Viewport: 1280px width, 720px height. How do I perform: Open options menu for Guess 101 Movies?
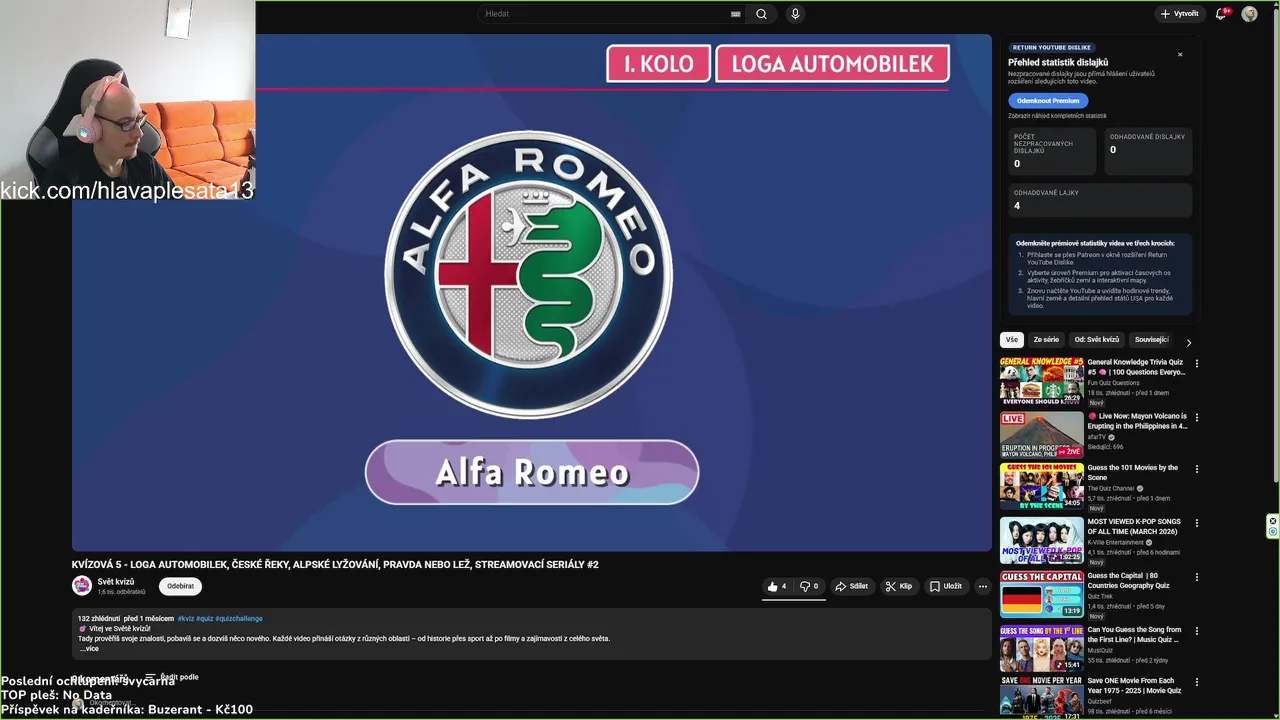point(1197,469)
